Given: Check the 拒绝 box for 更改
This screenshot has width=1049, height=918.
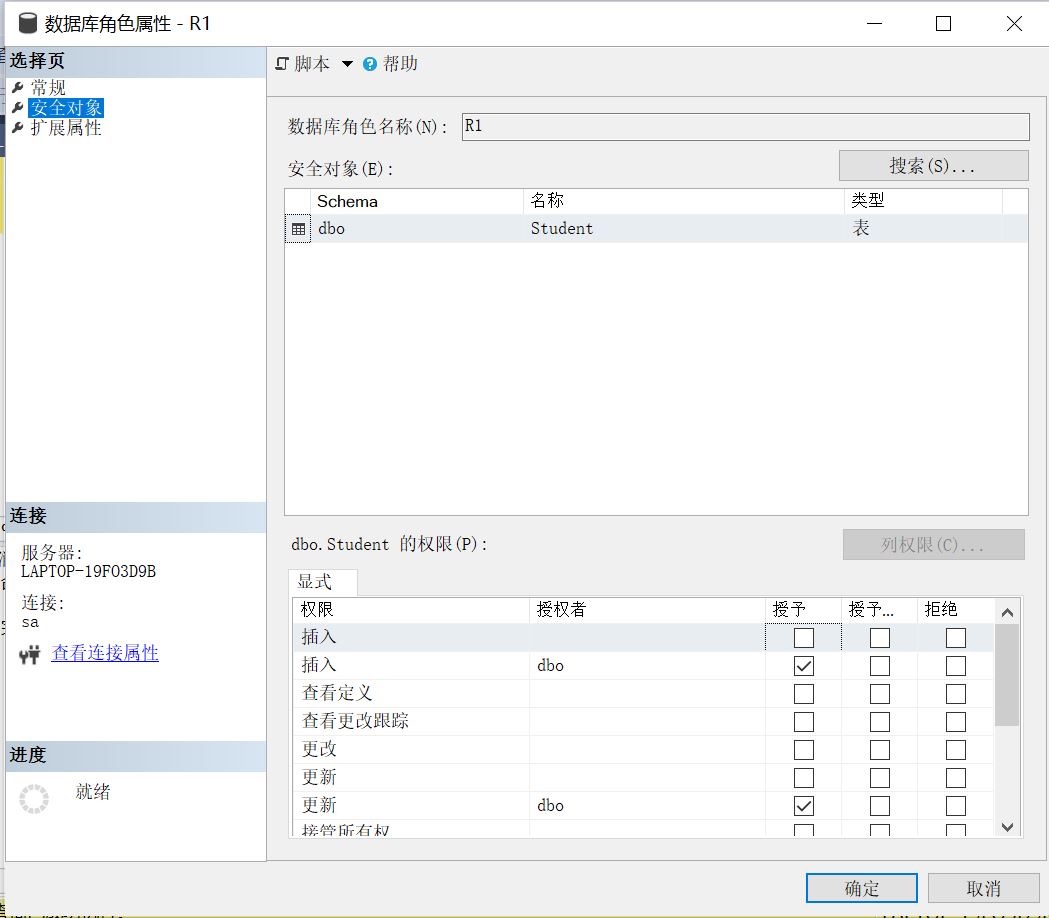Looking at the screenshot, I should coord(955,749).
